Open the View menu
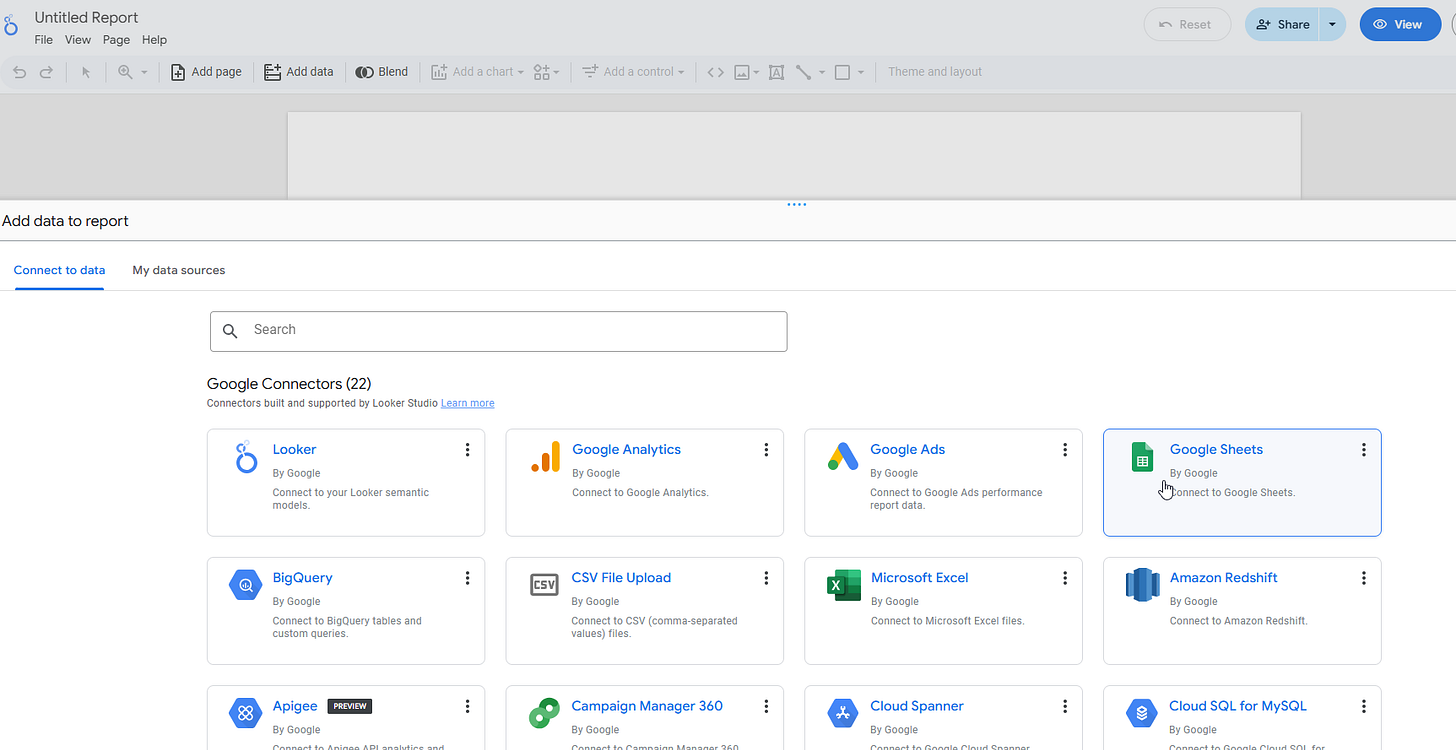 [x=78, y=40]
